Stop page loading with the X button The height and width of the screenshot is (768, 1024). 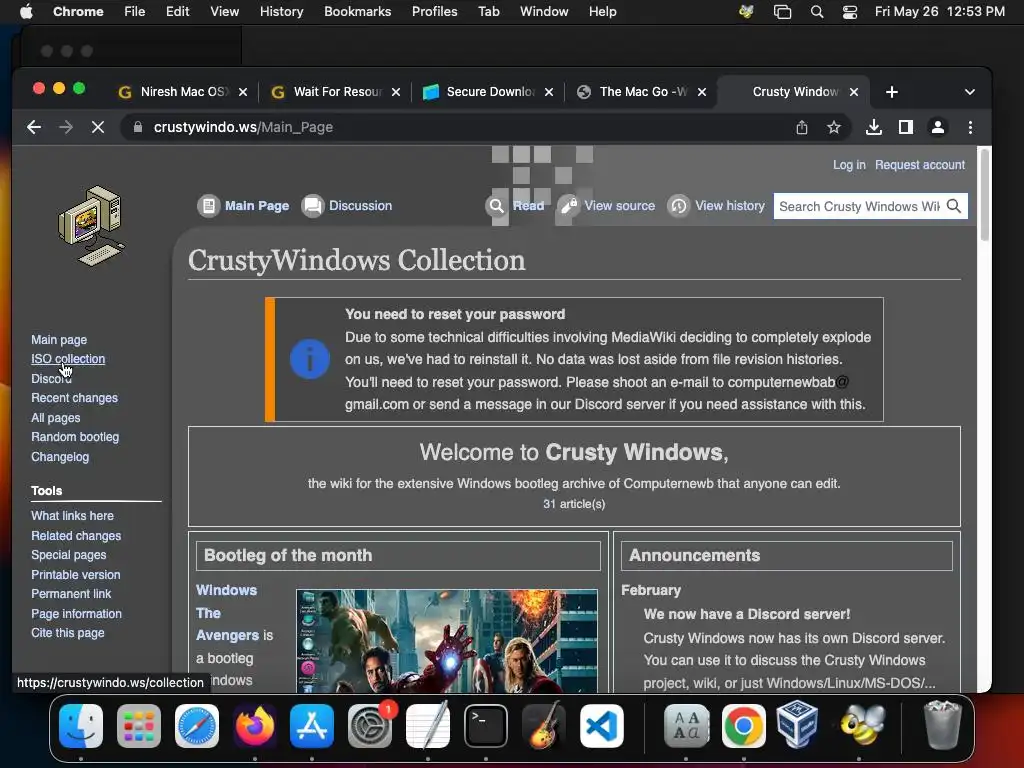97,127
